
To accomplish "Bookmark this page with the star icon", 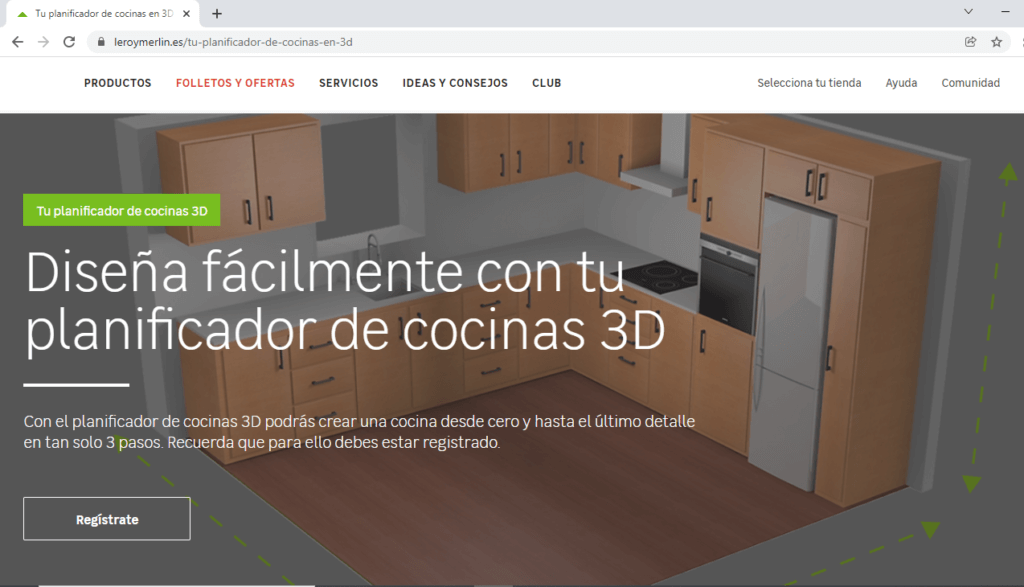I will (x=996, y=42).
